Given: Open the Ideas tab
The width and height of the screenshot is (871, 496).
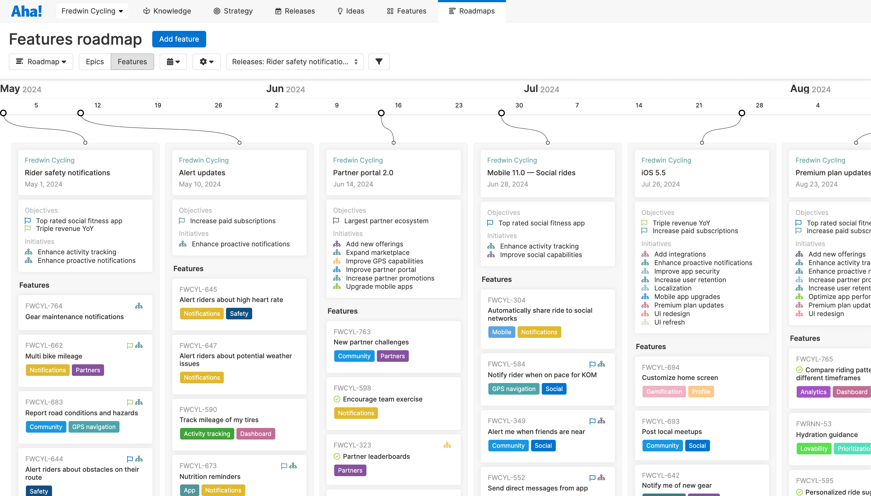Looking at the screenshot, I should (x=351, y=11).
